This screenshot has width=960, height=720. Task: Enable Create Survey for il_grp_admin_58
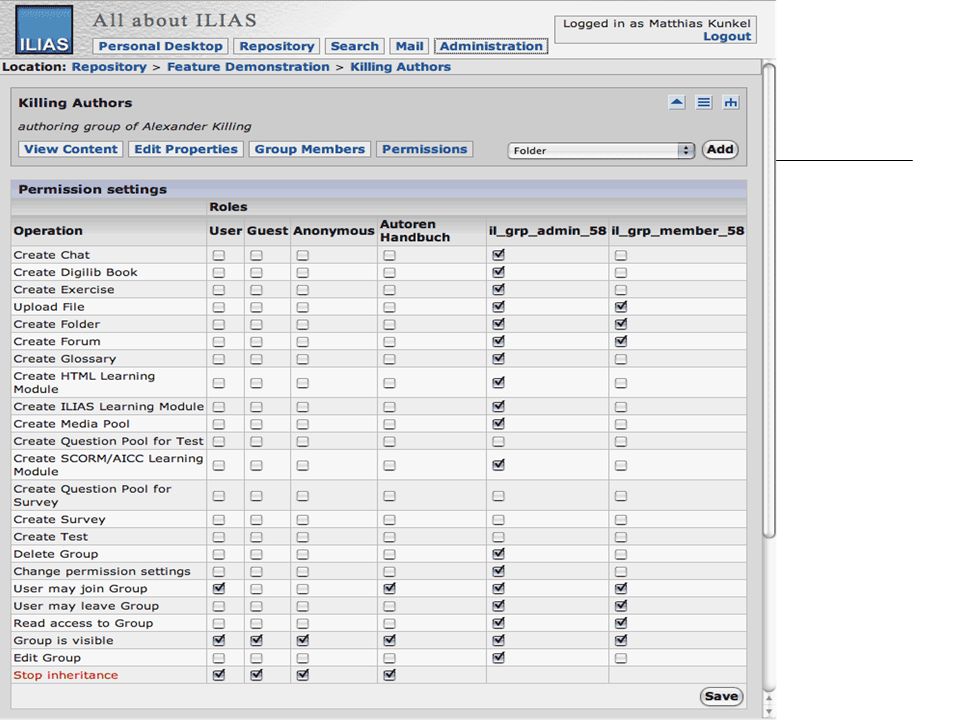tap(498, 520)
